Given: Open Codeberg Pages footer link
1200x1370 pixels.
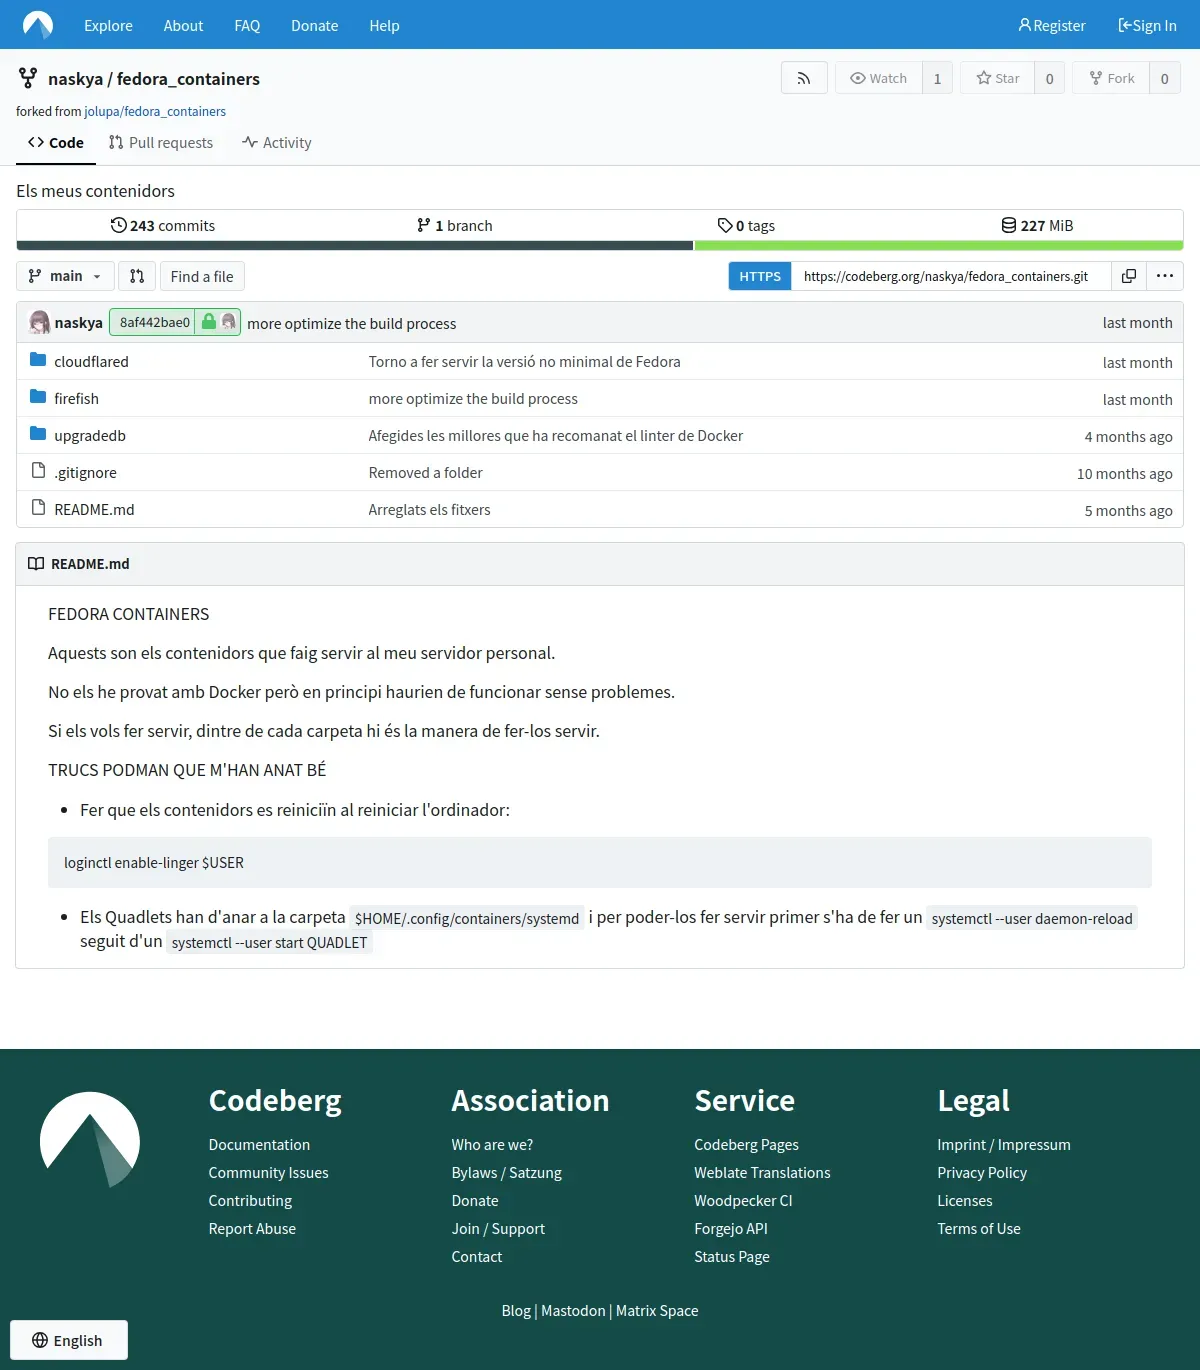Looking at the screenshot, I should click(746, 1144).
